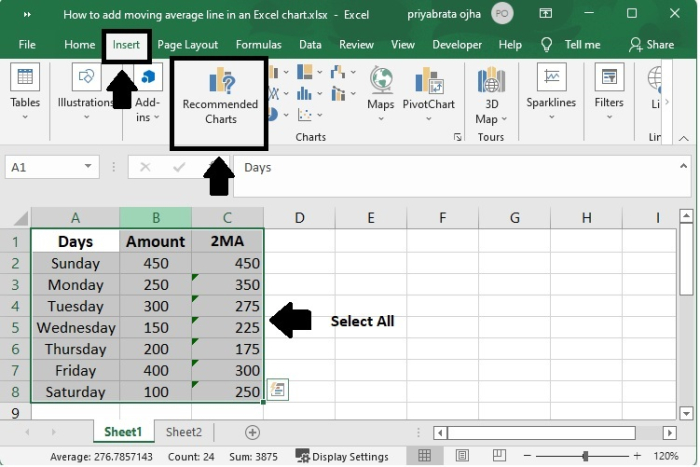The height and width of the screenshot is (467, 700).
Task: Open the PivotChart dropdown arrow
Action: tap(428, 119)
